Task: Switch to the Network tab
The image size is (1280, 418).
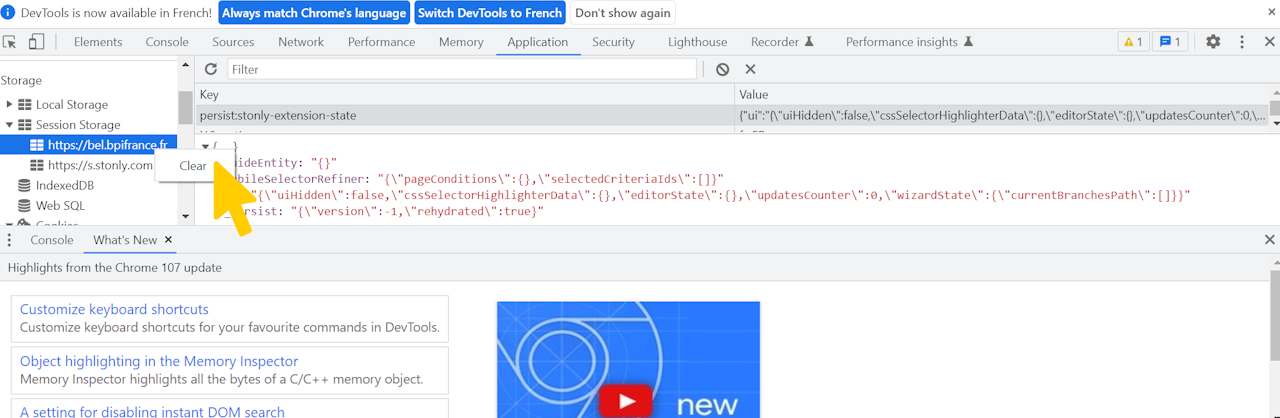Action: [x=301, y=42]
